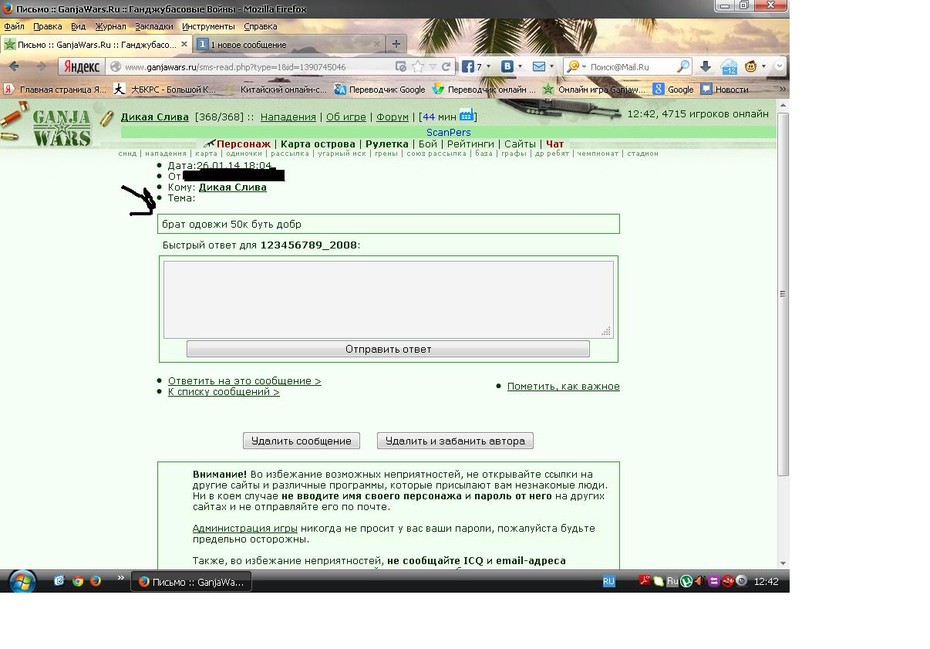The width and height of the screenshot is (930, 649).
Task: Click the Удалить сообщение button
Action: coord(301,441)
